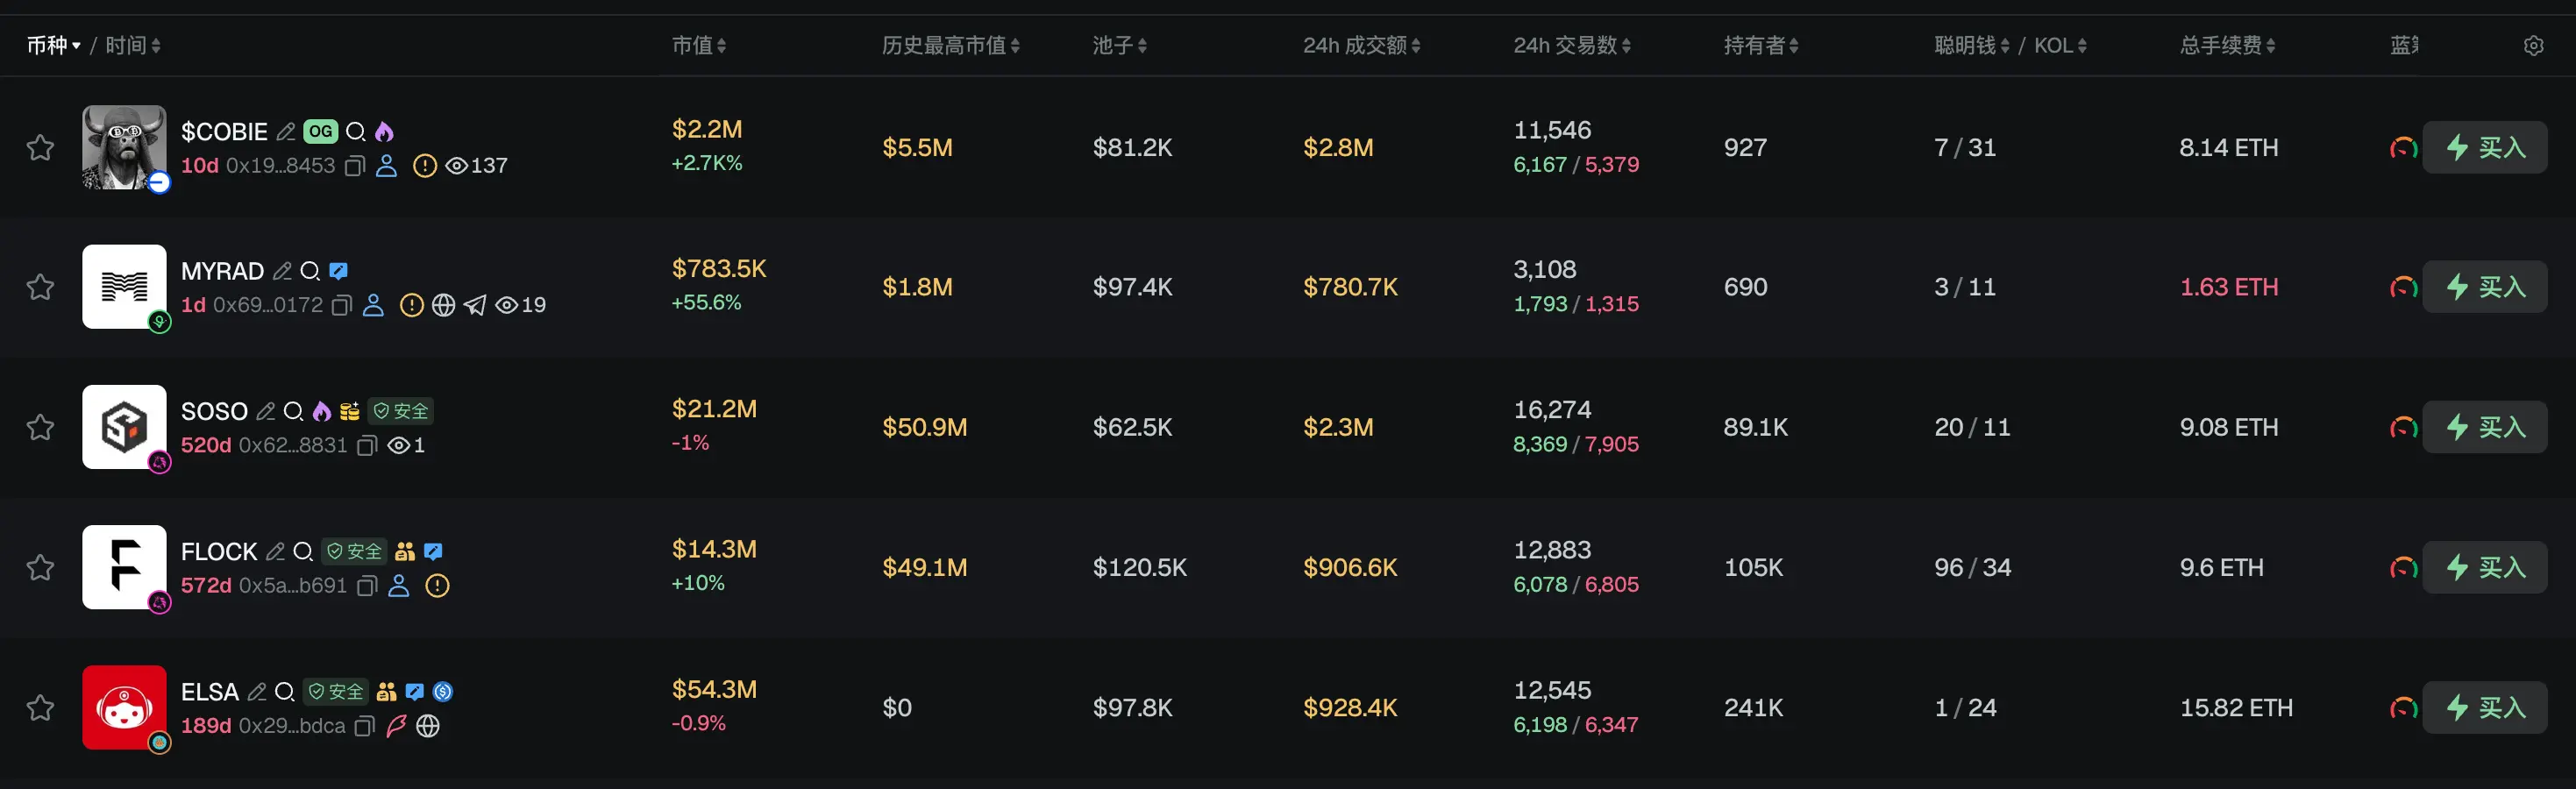Open FLOCK logo thumbnail
2576x789 pixels.
124,567
